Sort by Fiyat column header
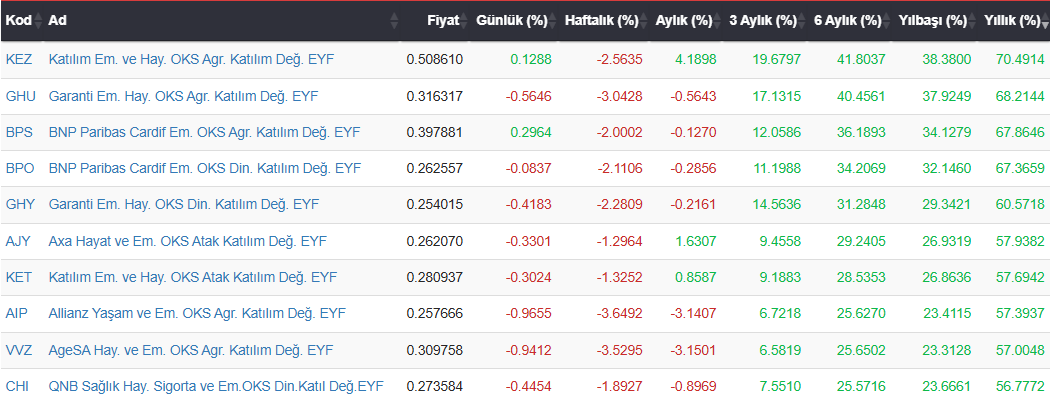This screenshot has height=402, width=1050. coord(443,21)
